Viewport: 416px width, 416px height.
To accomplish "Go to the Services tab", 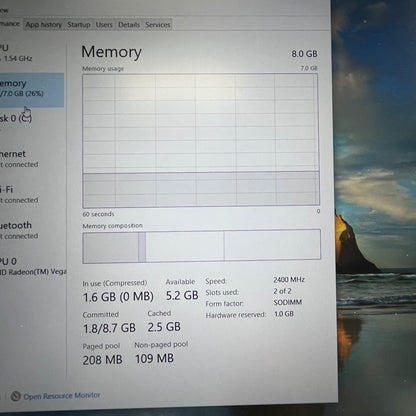I will tap(158, 25).
